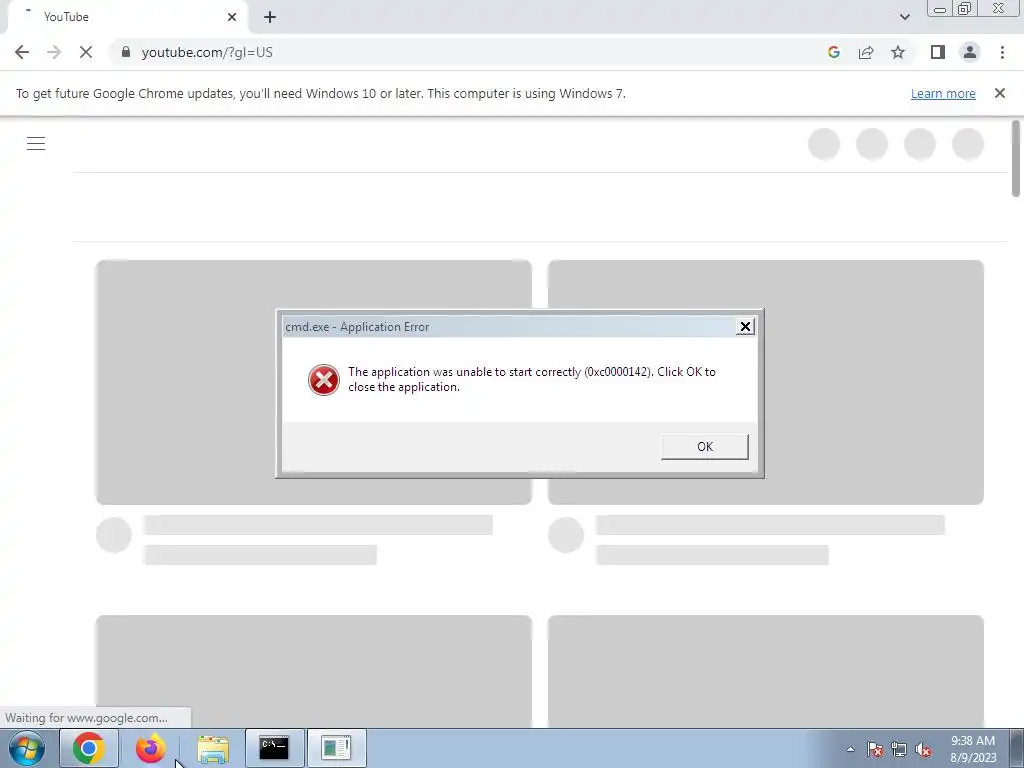Close the YouTube tab
The image size is (1024, 768).
pyautogui.click(x=232, y=17)
